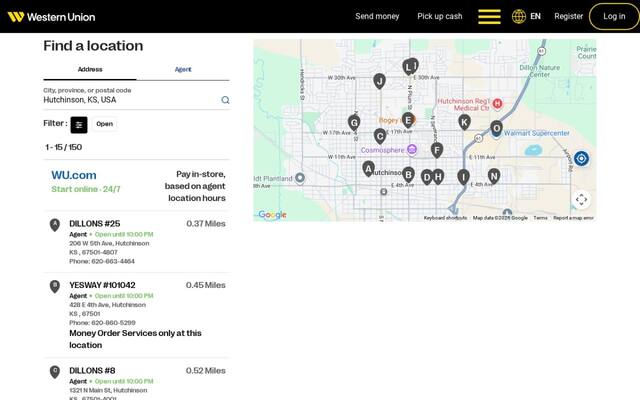Image resolution: width=640 pixels, height=400 pixels.
Task: Click the 0.37 Miles distance
Action: (x=206, y=224)
